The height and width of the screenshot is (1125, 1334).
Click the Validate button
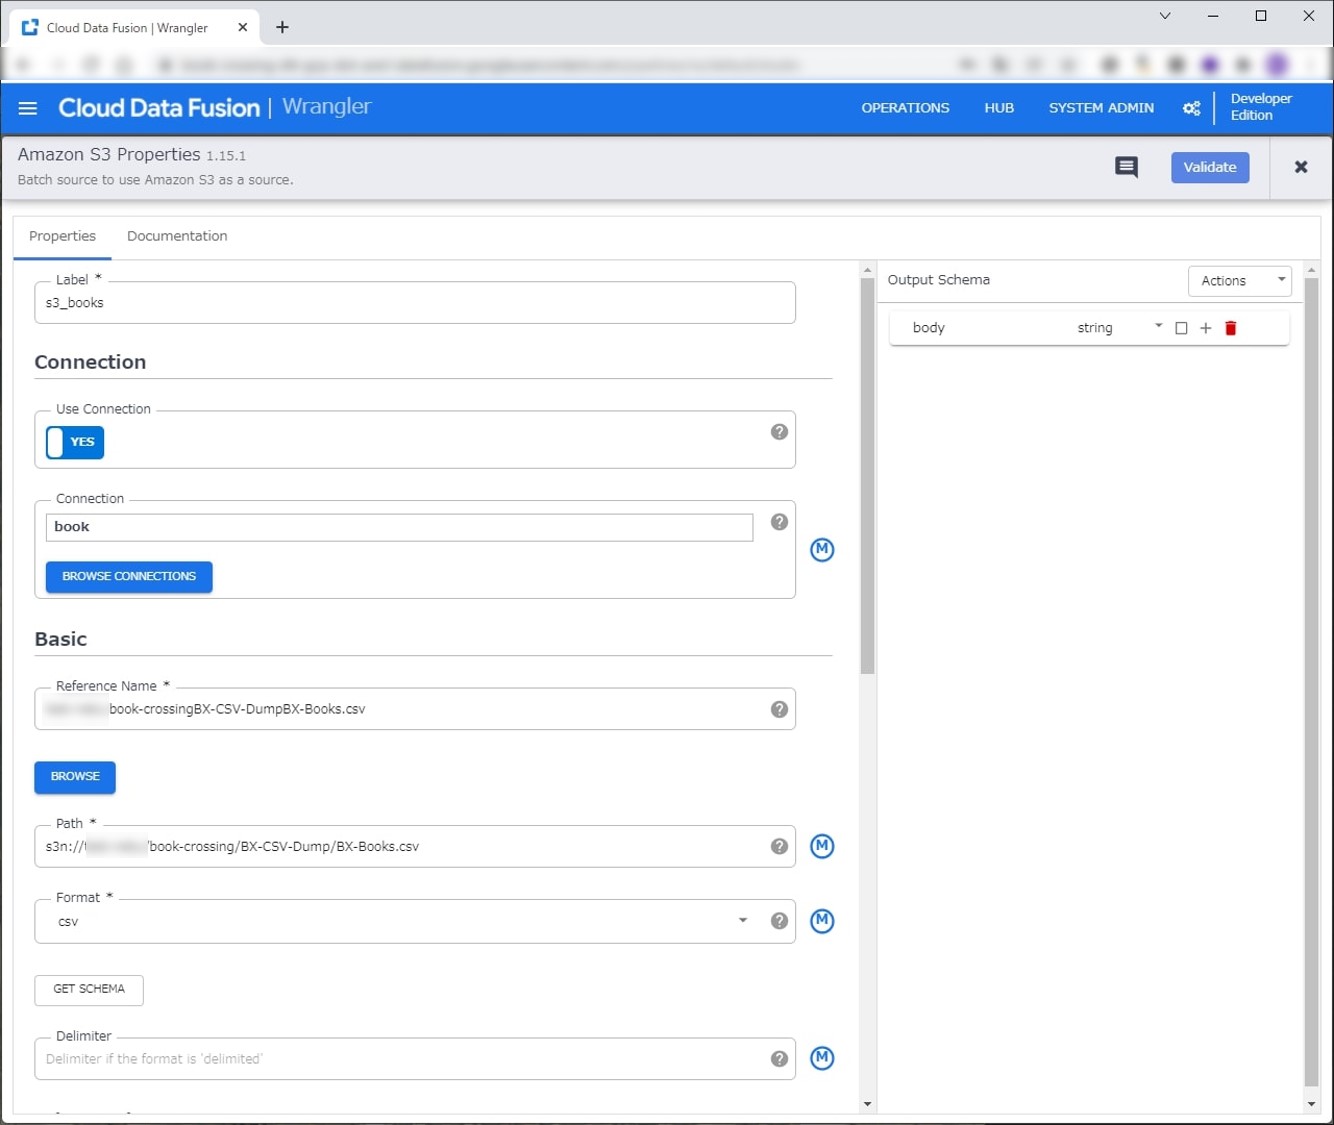pos(1210,167)
